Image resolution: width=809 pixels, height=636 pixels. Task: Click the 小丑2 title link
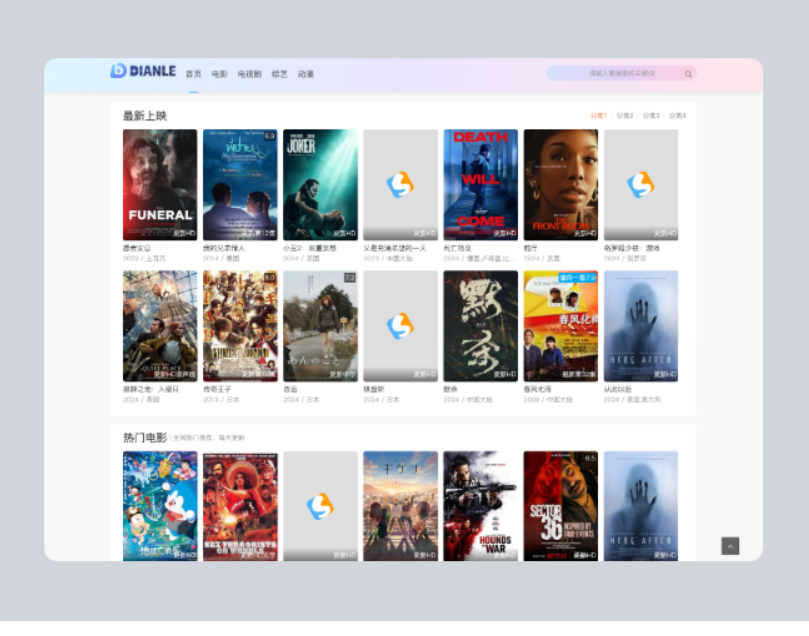coord(310,248)
